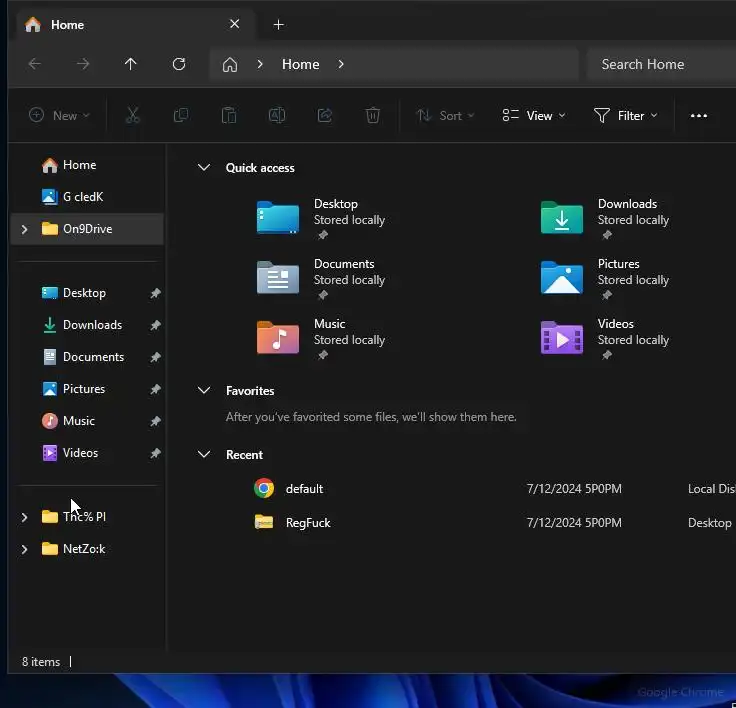The image size is (736, 708).
Task: Refresh the Home view
Action: tap(179, 64)
